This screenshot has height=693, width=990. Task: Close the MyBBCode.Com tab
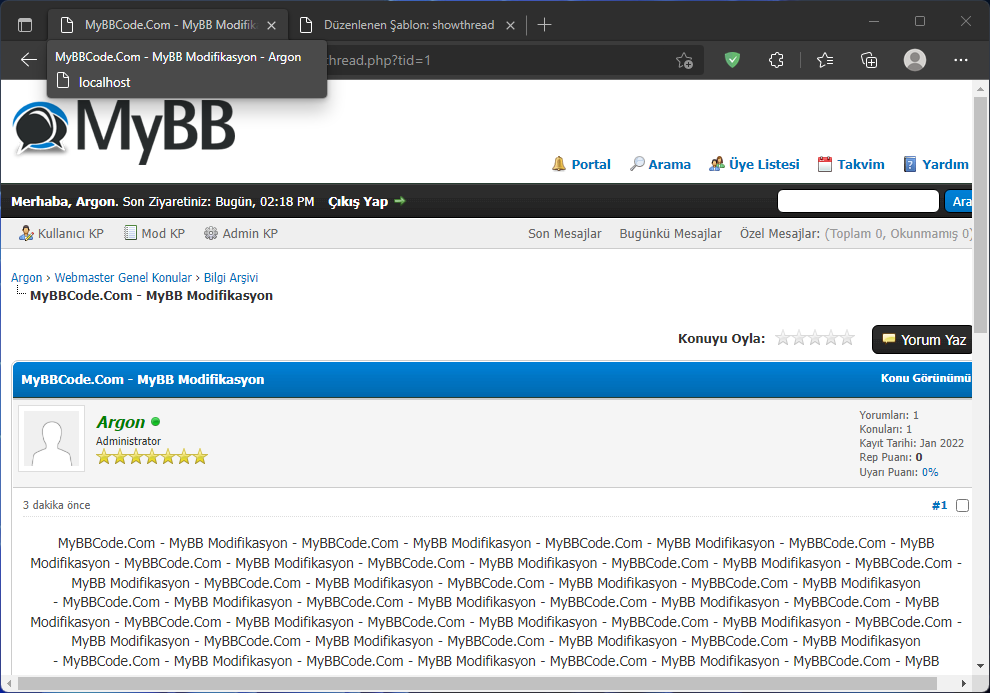tap(271, 25)
